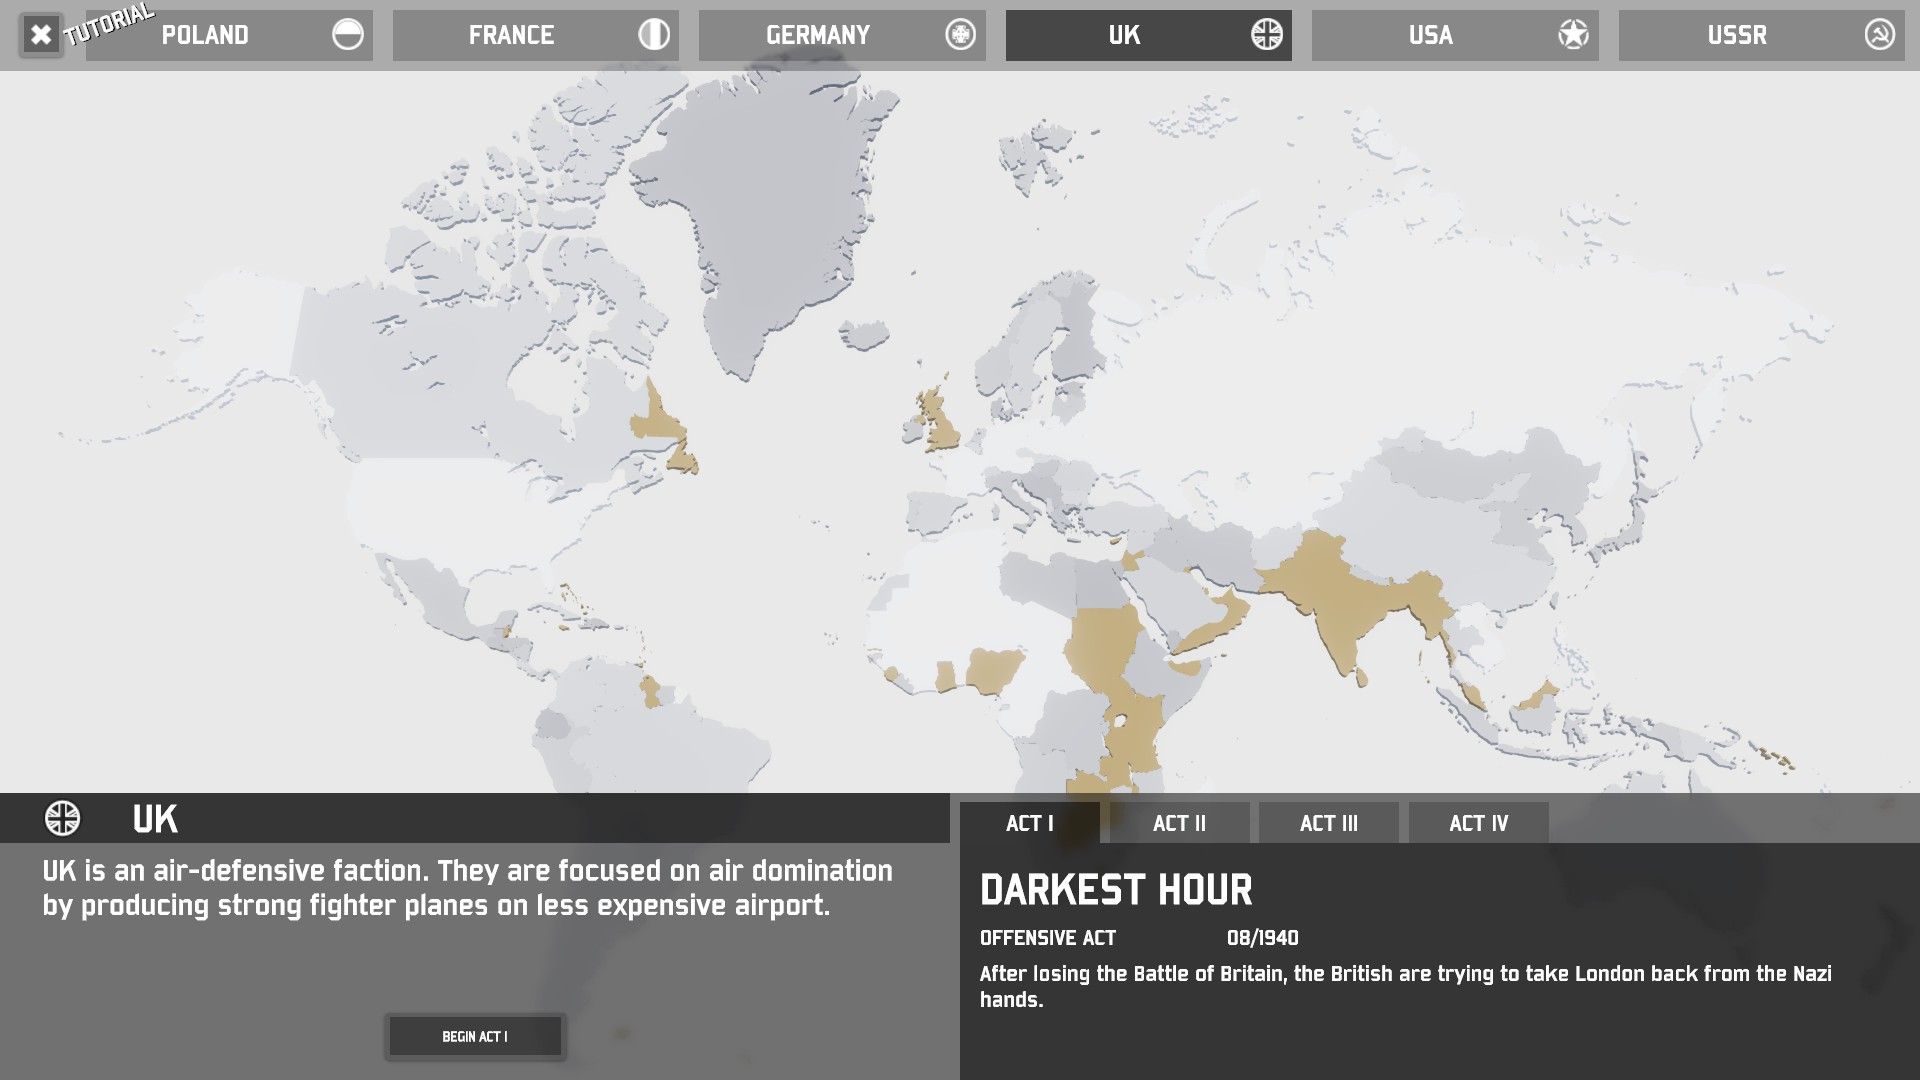View the Act IV tab

(x=1478, y=823)
